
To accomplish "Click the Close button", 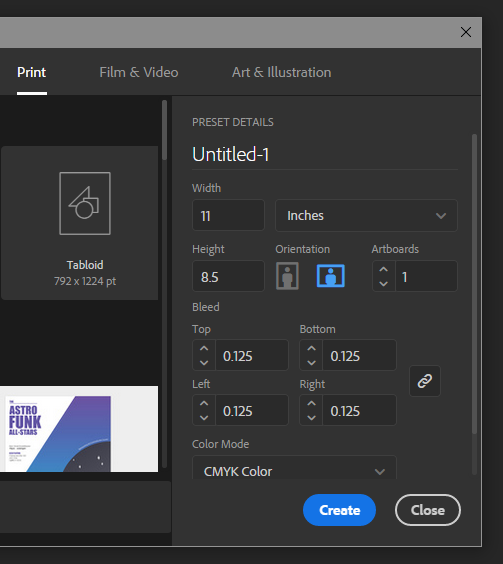I will click(x=428, y=510).
